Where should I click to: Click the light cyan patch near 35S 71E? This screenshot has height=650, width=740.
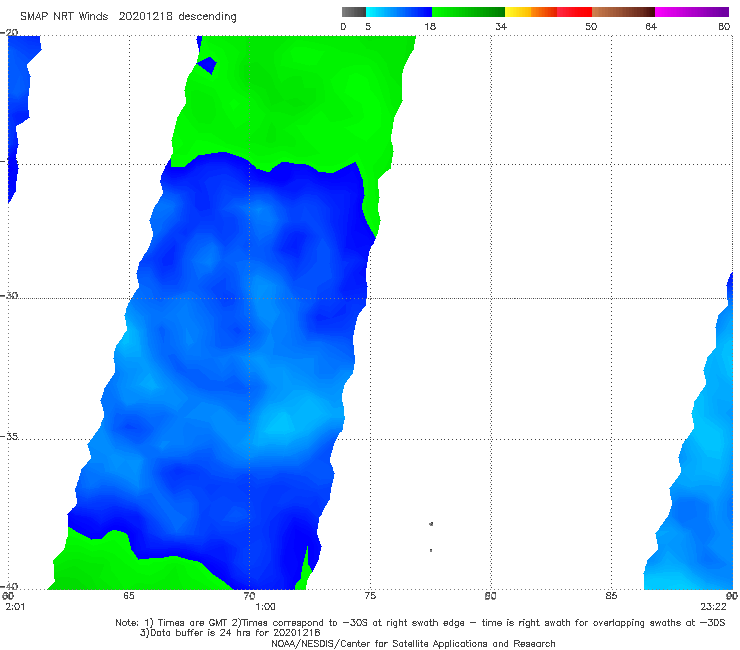(283, 422)
